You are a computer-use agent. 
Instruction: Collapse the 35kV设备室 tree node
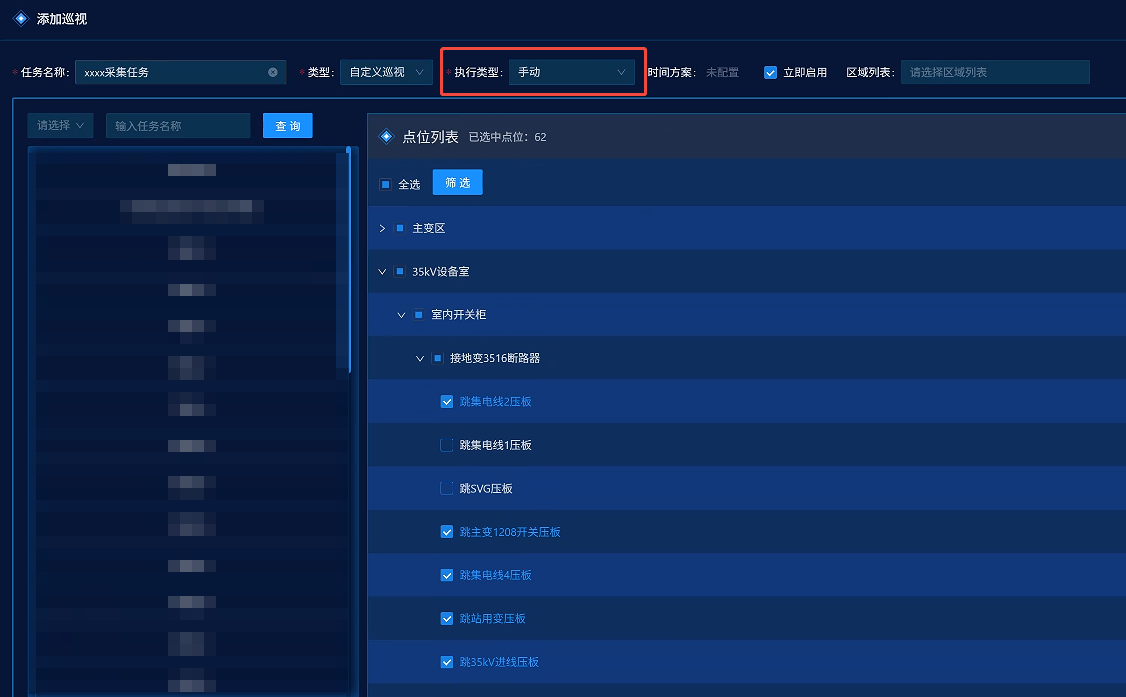pyautogui.click(x=382, y=271)
